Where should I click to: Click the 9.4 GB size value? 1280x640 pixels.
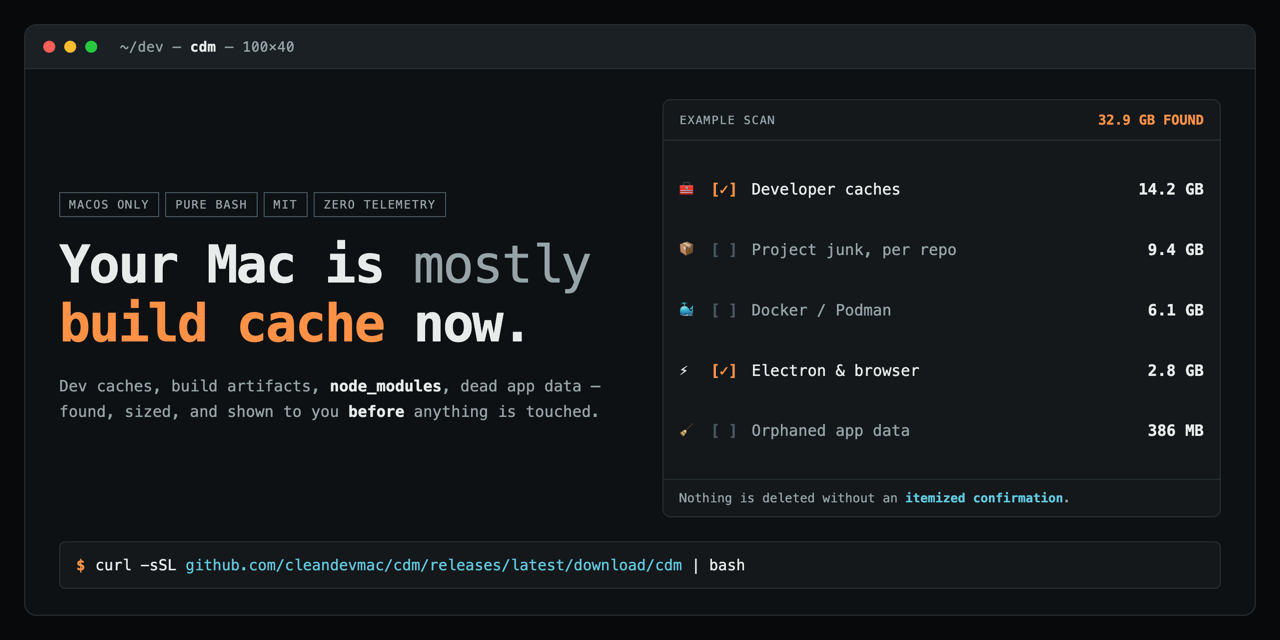click(1175, 250)
